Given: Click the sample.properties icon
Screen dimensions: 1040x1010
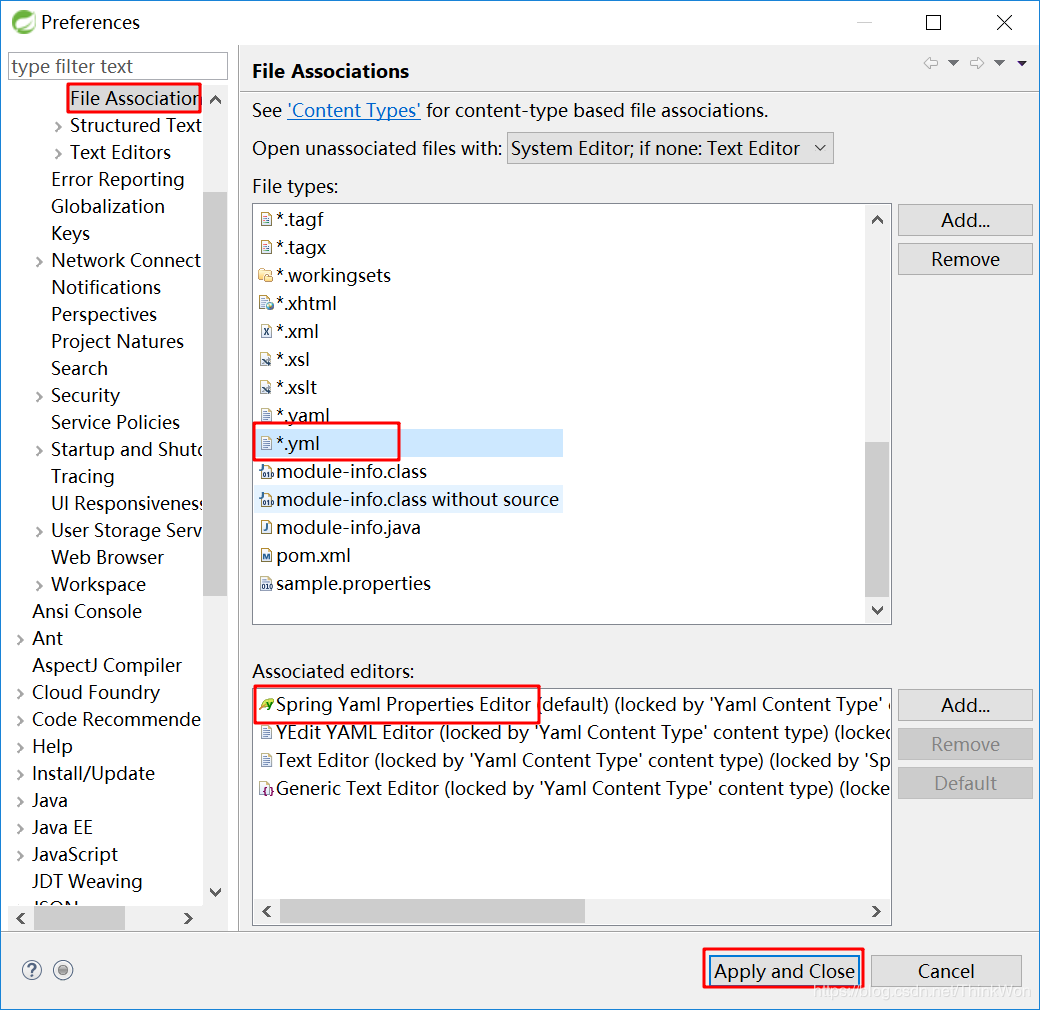Looking at the screenshot, I should point(266,584).
